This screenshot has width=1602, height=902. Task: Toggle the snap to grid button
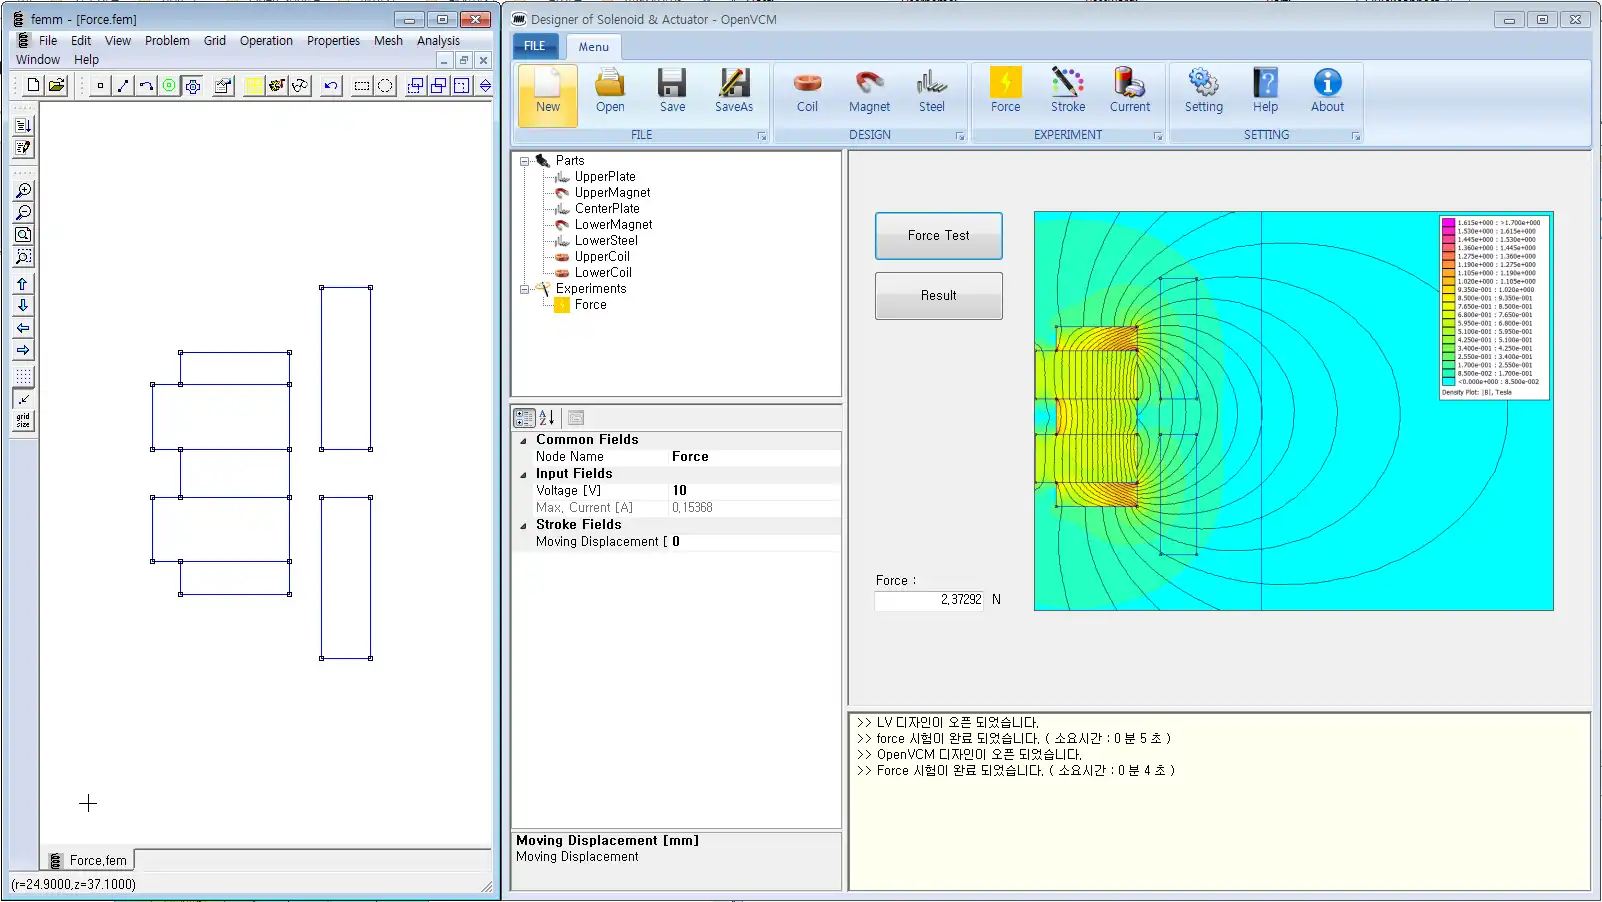(23, 399)
